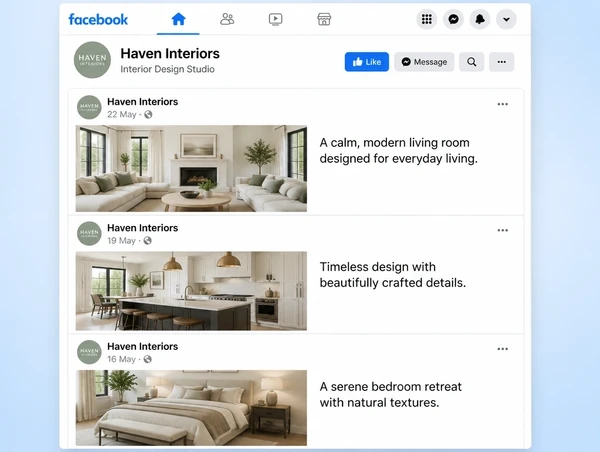The width and height of the screenshot is (600, 452).
Task: Open the living room photo
Action: (x=191, y=168)
